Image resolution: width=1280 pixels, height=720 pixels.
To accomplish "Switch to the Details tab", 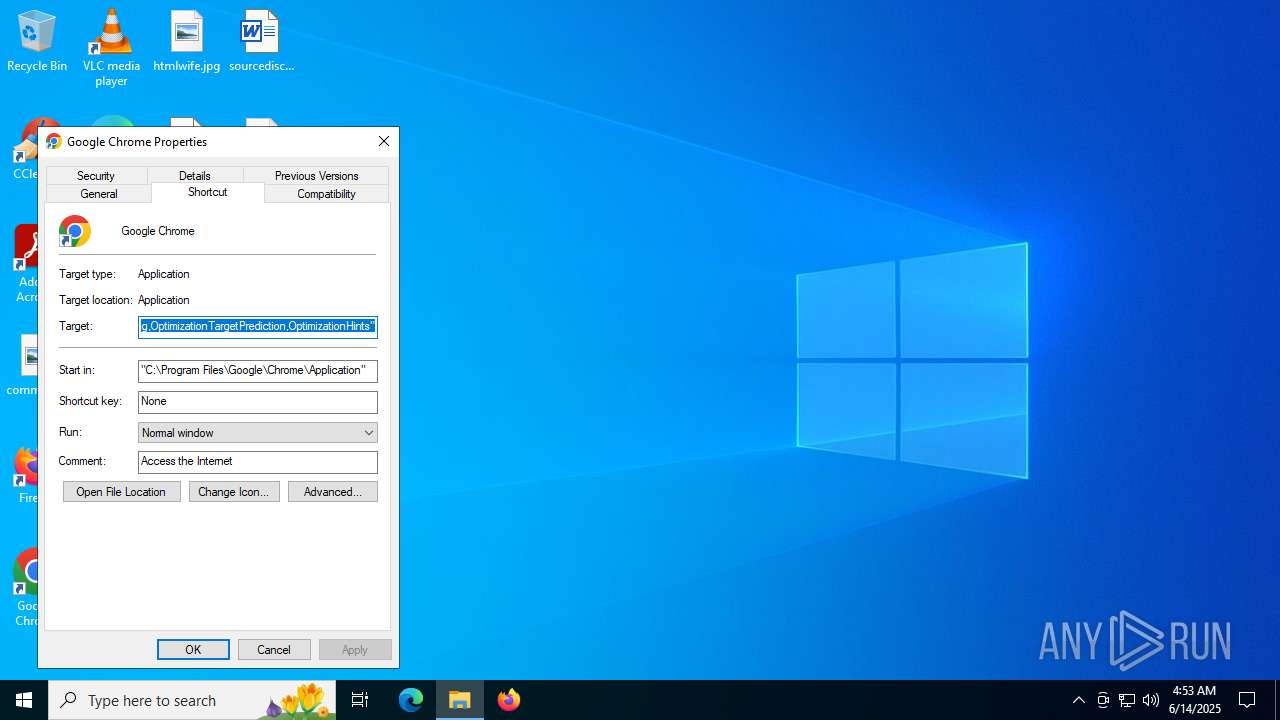I will [195, 176].
